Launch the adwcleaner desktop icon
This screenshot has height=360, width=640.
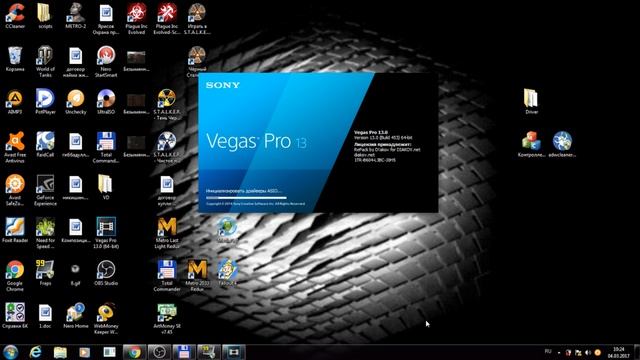pos(562,144)
